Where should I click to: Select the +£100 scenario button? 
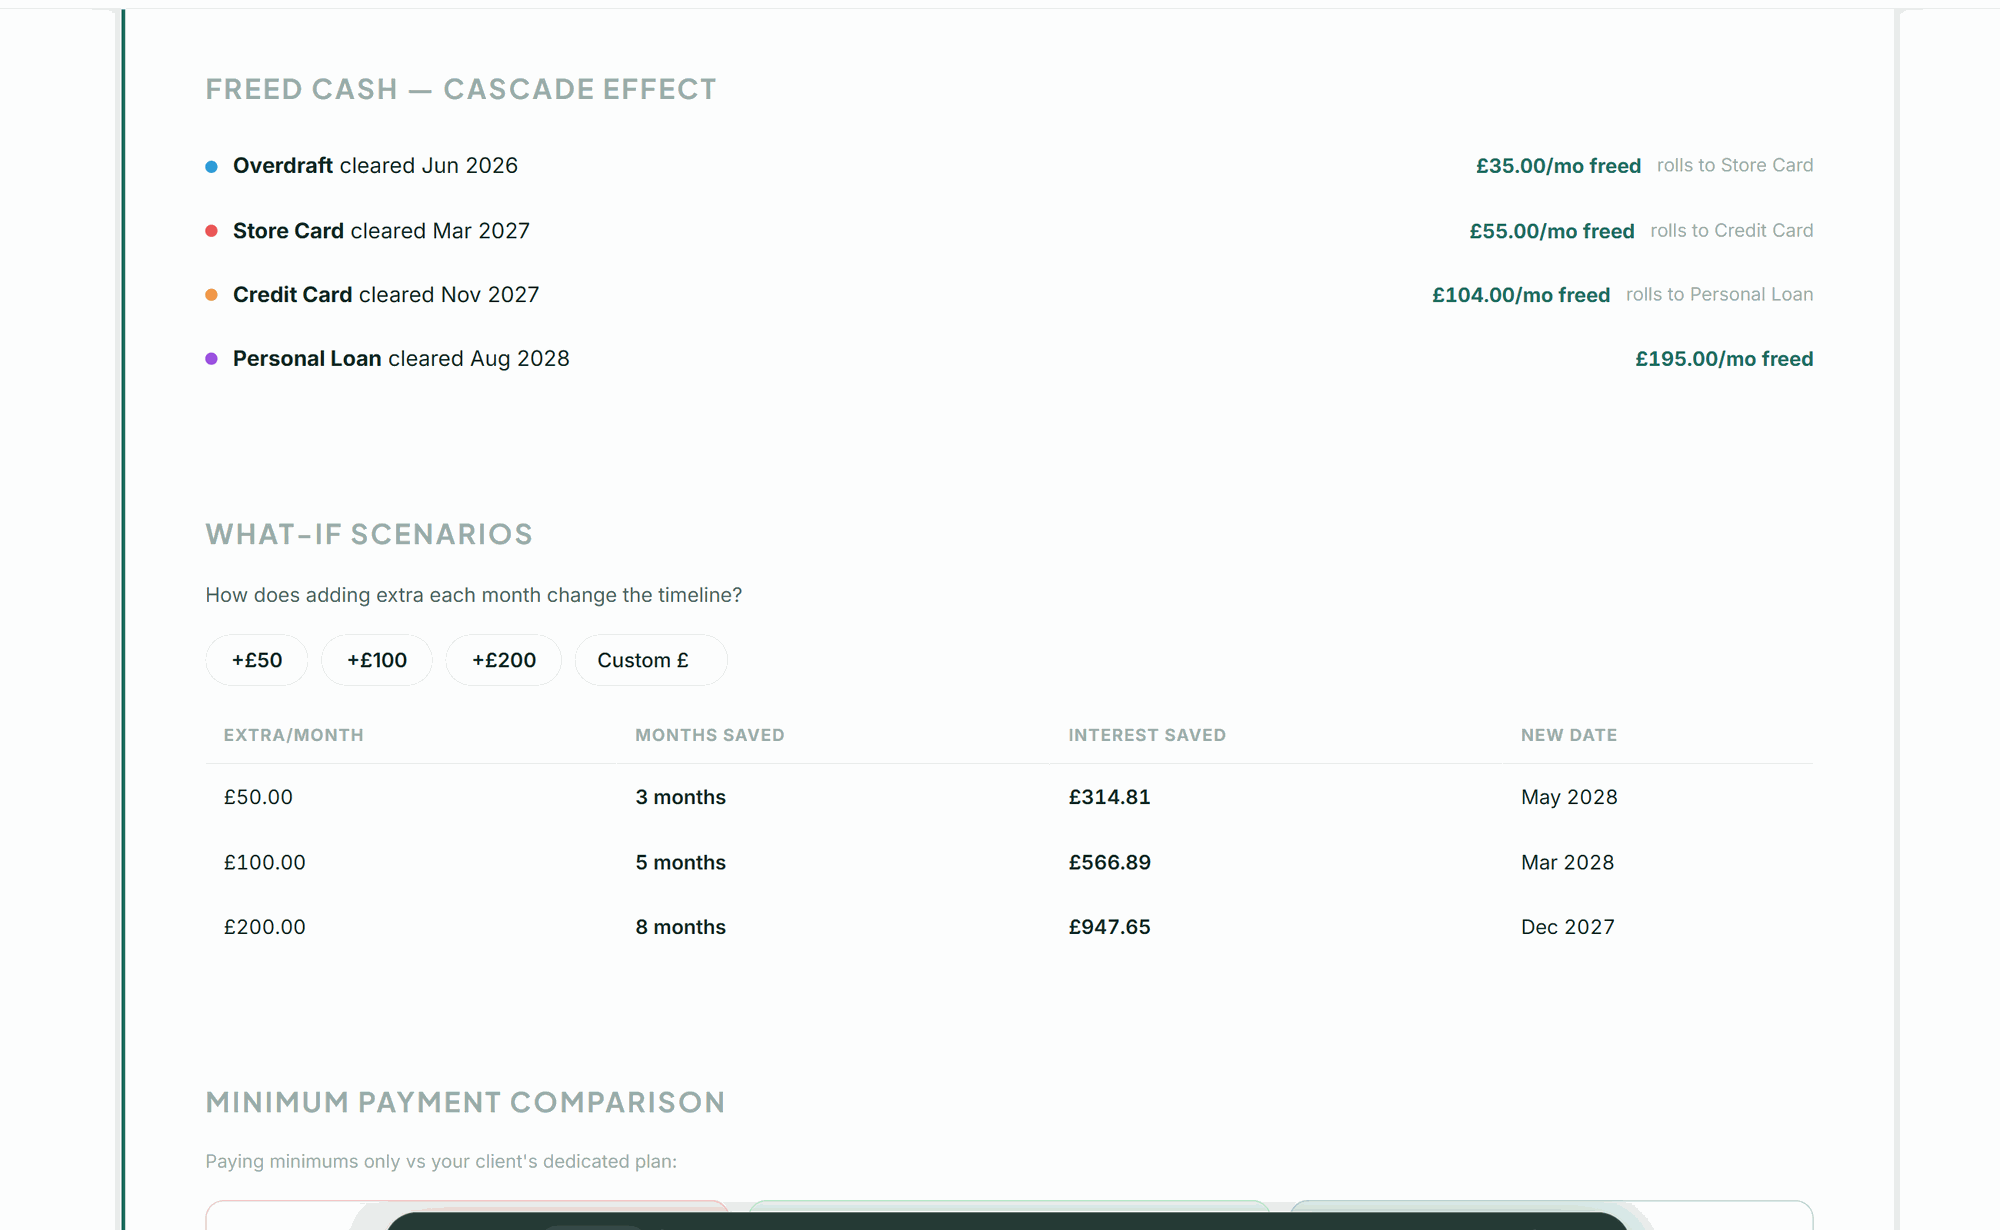[x=377, y=660]
